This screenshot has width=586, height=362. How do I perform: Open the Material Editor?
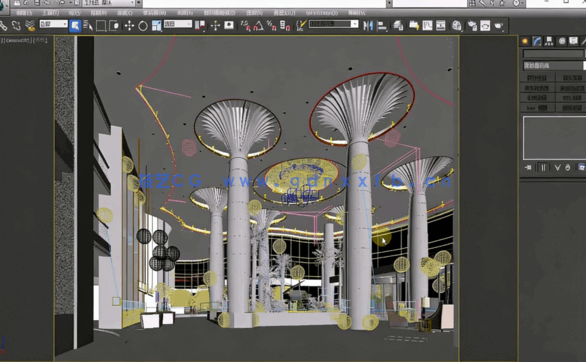(x=456, y=25)
